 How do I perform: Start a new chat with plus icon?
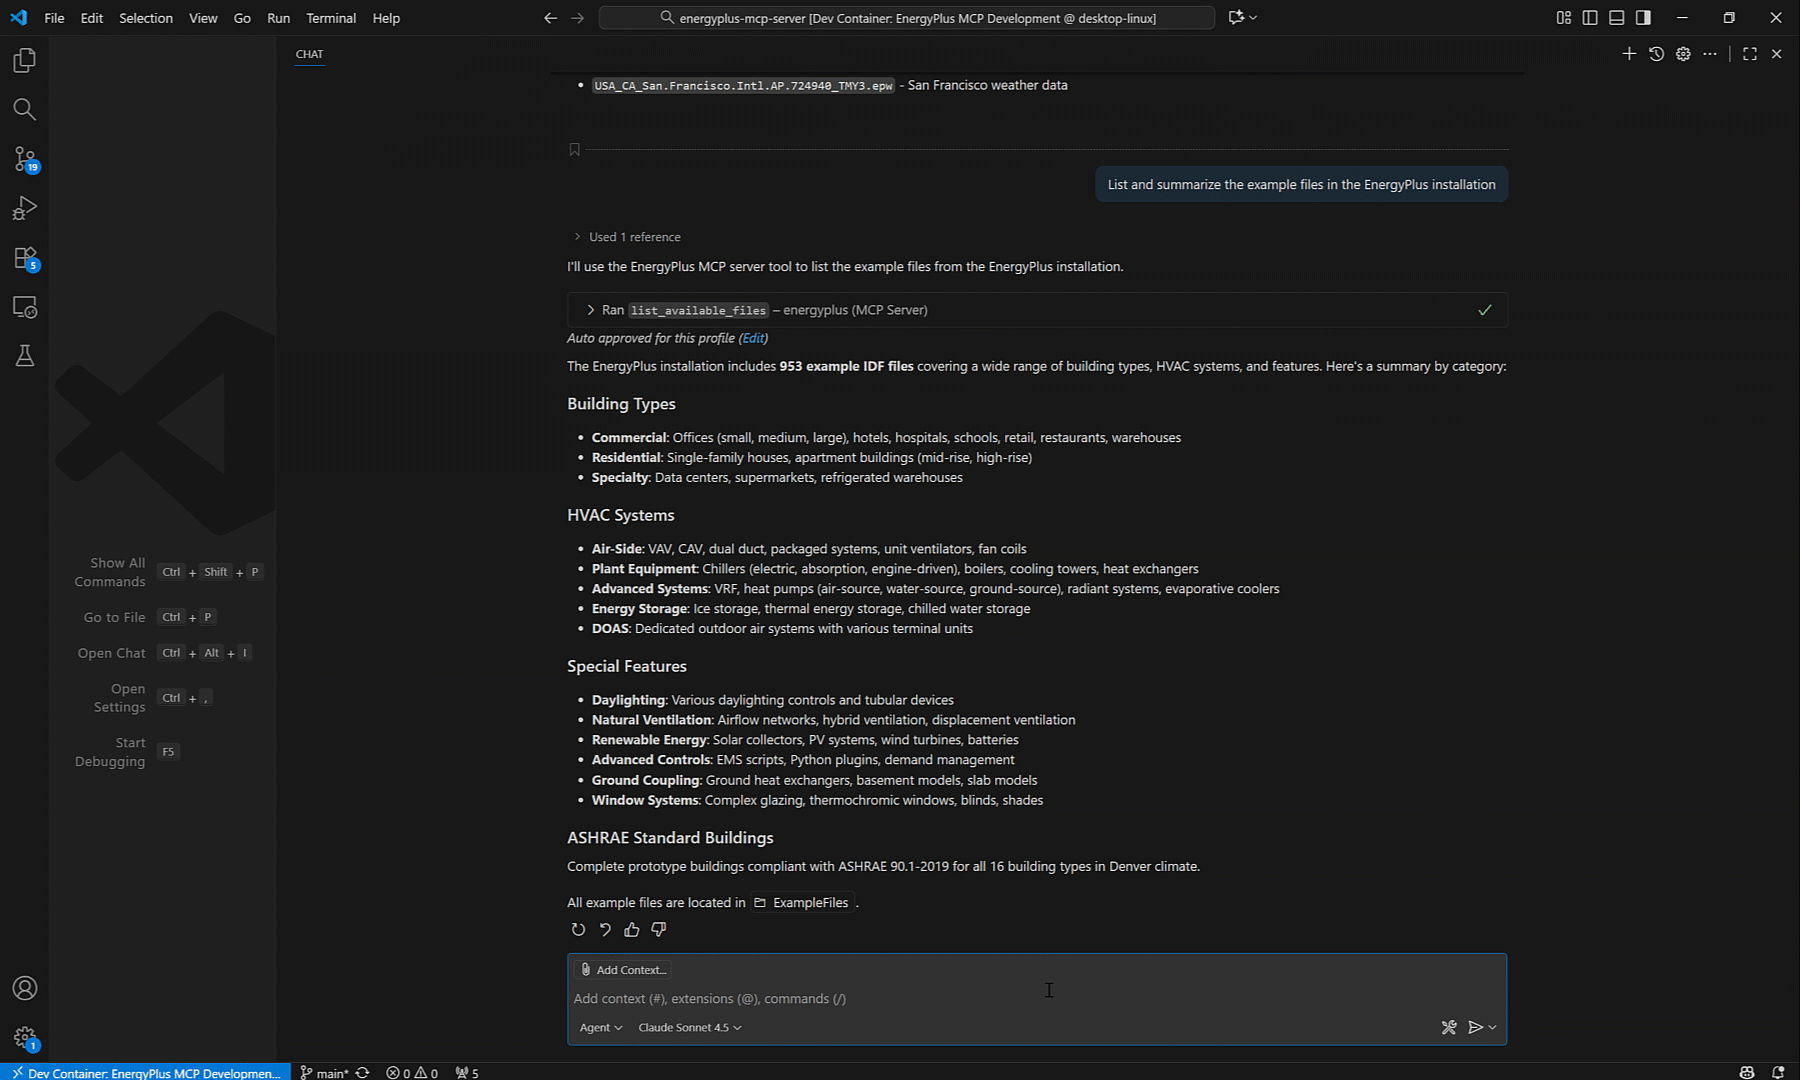1629,54
